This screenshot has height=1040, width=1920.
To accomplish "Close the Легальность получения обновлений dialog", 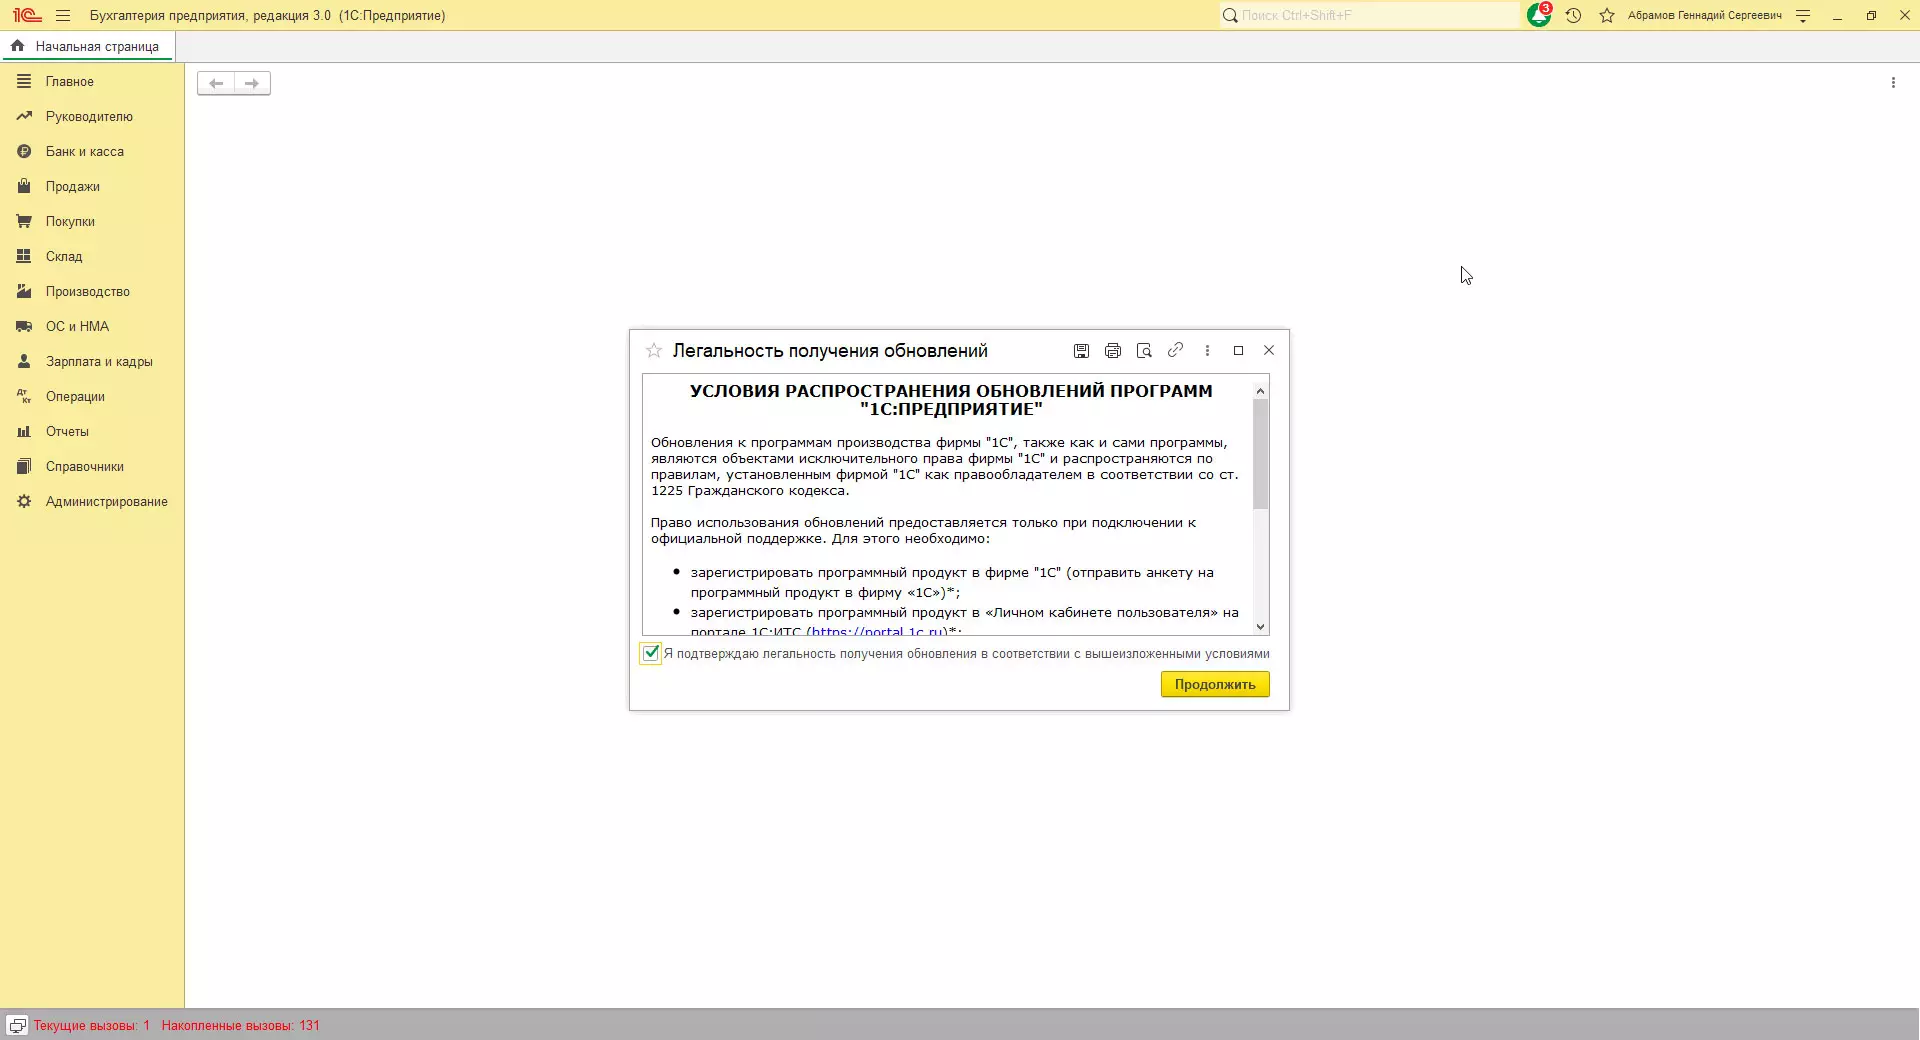I will point(1269,350).
